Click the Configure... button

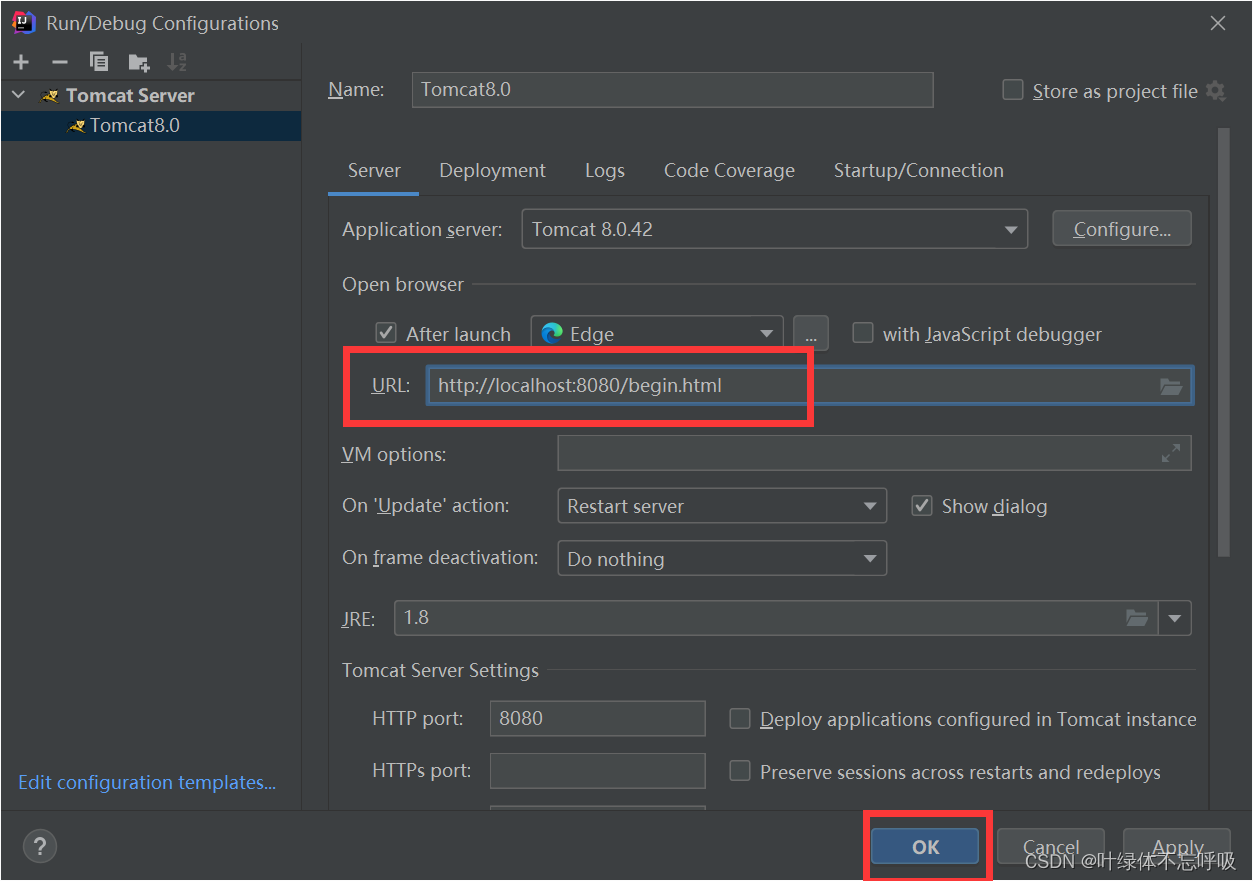tap(1122, 229)
